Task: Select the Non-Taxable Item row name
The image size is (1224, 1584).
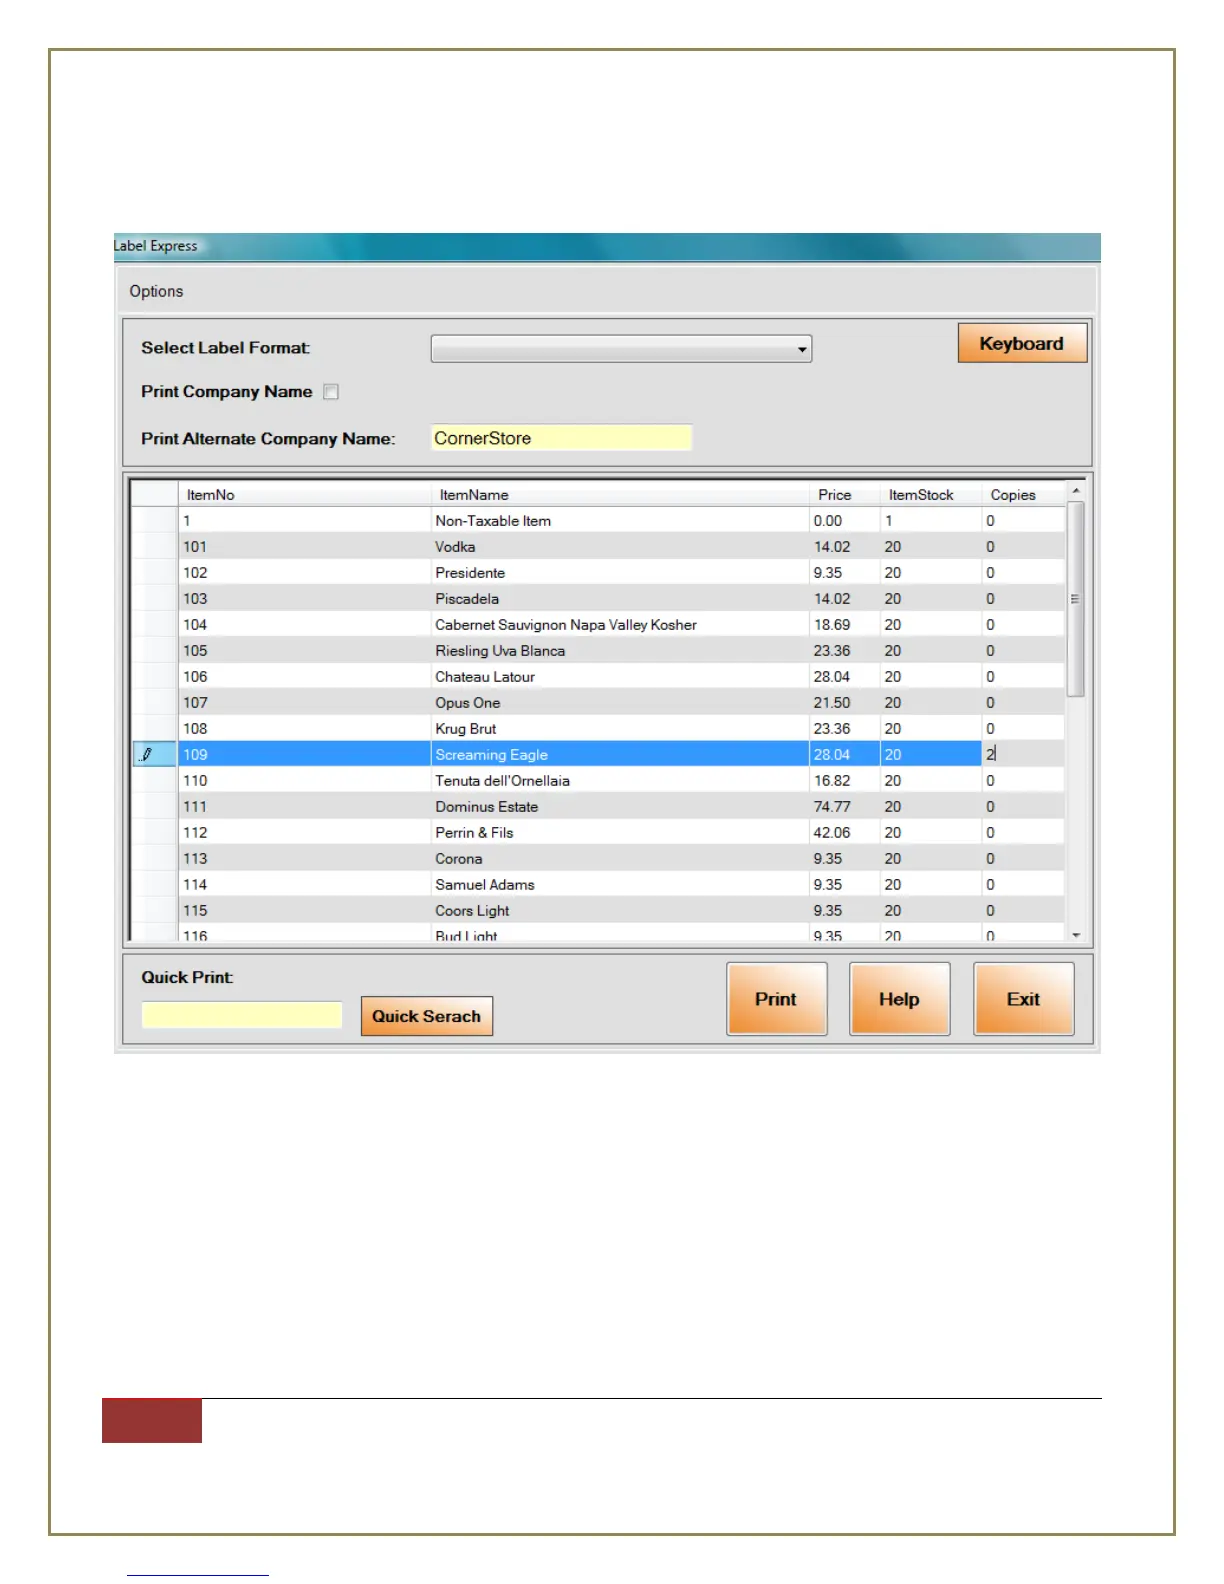Action: pyautogui.click(x=620, y=521)
